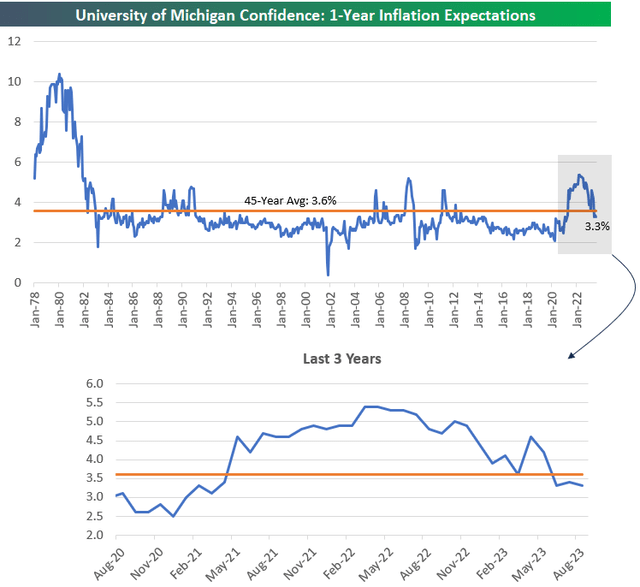The height and width of the screenshot is (587, 640).
Task: Click the Jan-86 axis label
Action: [x=133, y=309]
